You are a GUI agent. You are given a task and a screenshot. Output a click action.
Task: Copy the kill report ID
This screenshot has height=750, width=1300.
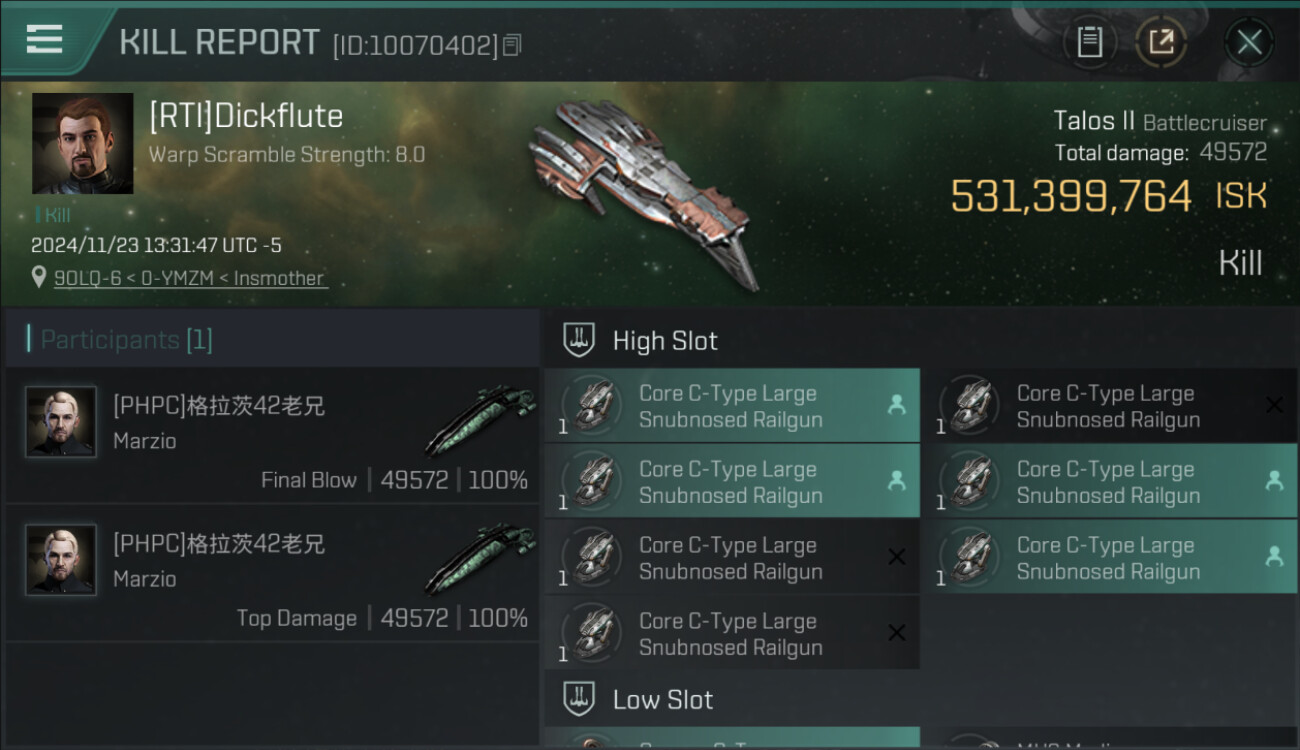click(512, 45)
